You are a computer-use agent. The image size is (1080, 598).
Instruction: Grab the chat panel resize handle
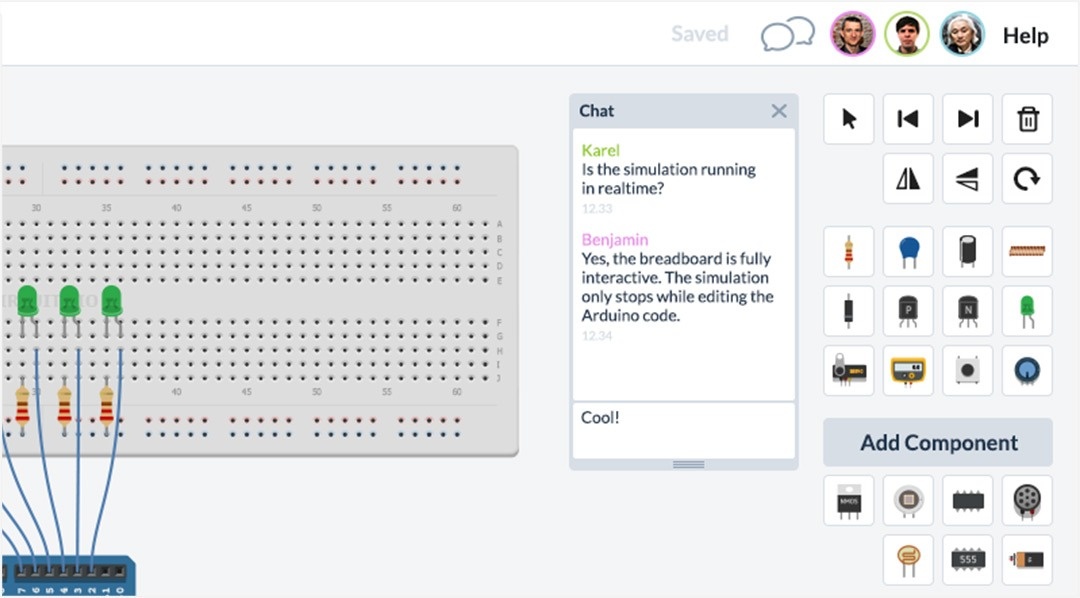688,464
